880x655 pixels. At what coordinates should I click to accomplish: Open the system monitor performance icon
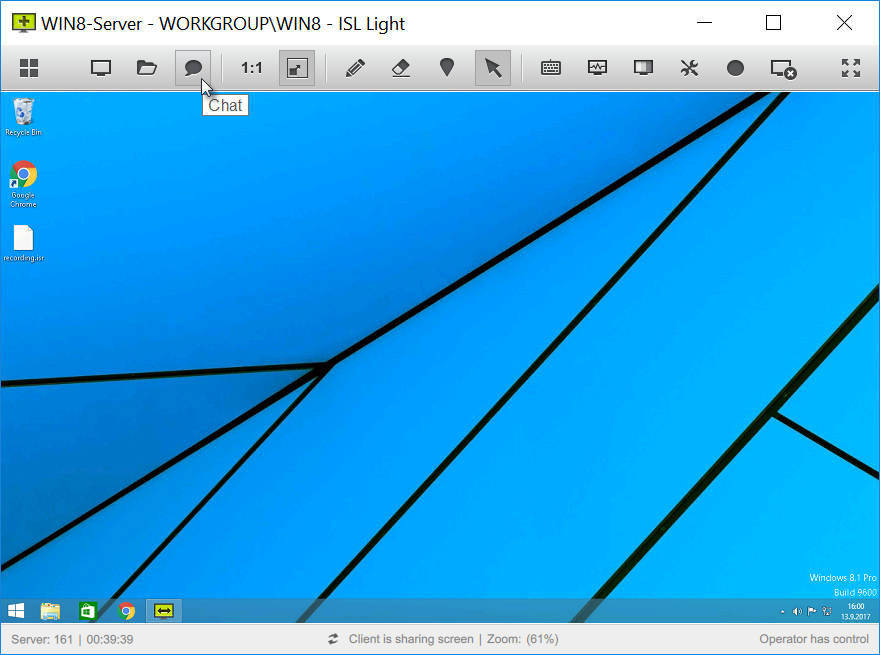pyautogui.click(x=597, y=68)
